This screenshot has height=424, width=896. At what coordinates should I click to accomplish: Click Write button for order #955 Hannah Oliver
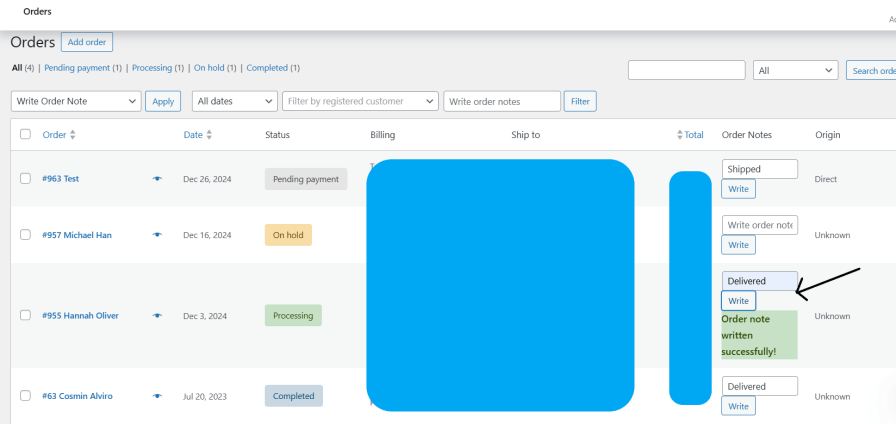coord(738,301)
